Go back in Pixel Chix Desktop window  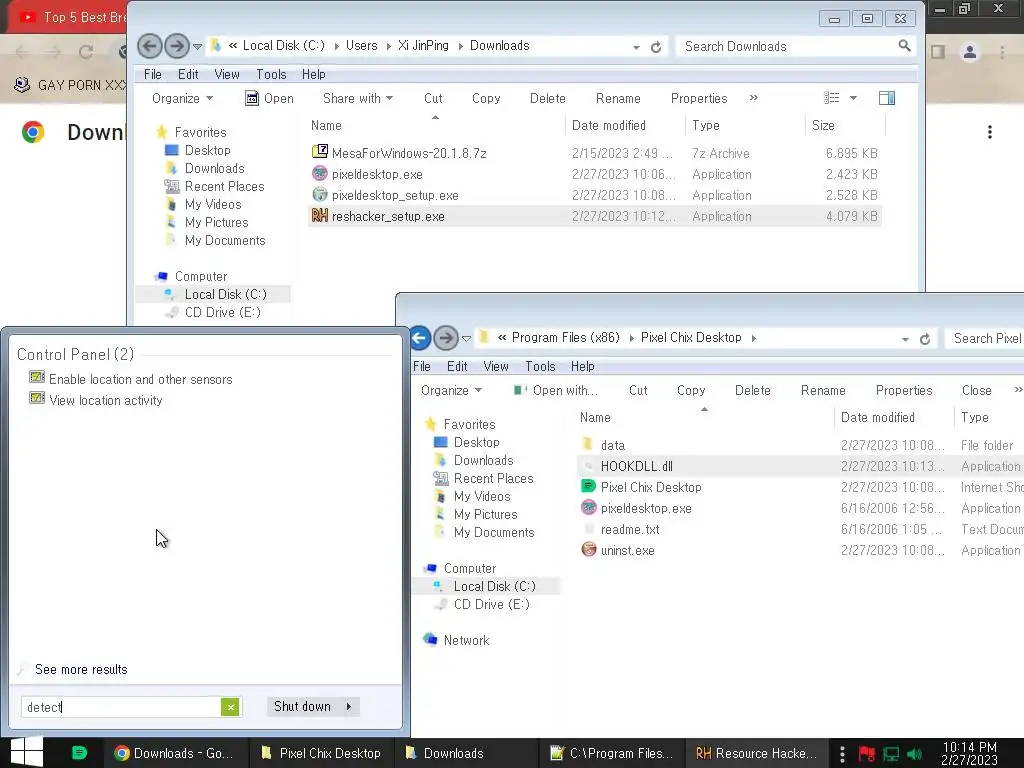click(x=420, y=338)
